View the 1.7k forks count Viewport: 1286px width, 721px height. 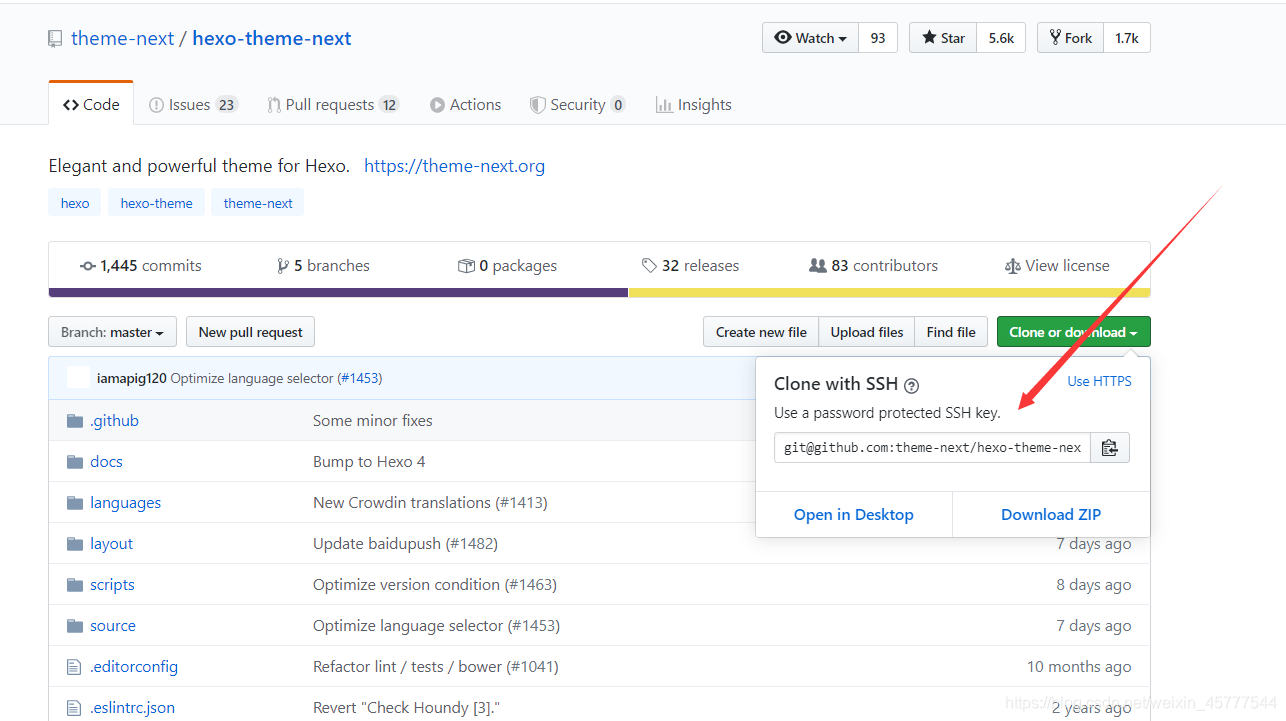coord(1127,38)
